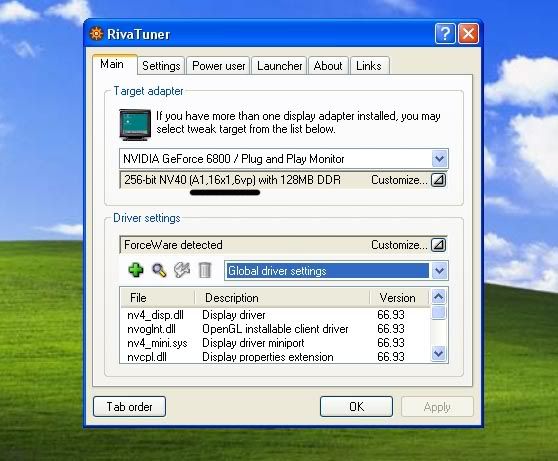The image size is (558, 461).
Task: Open the Power user tab
Action: [219, 66]
